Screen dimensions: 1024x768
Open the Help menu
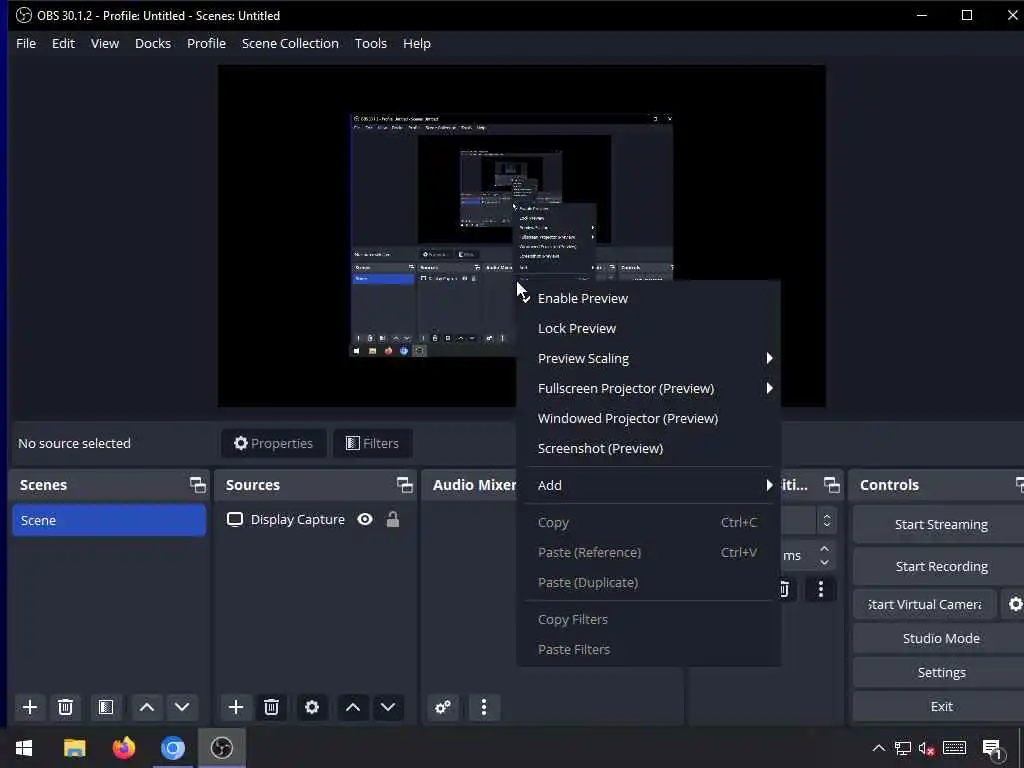(x=417, y=43)
